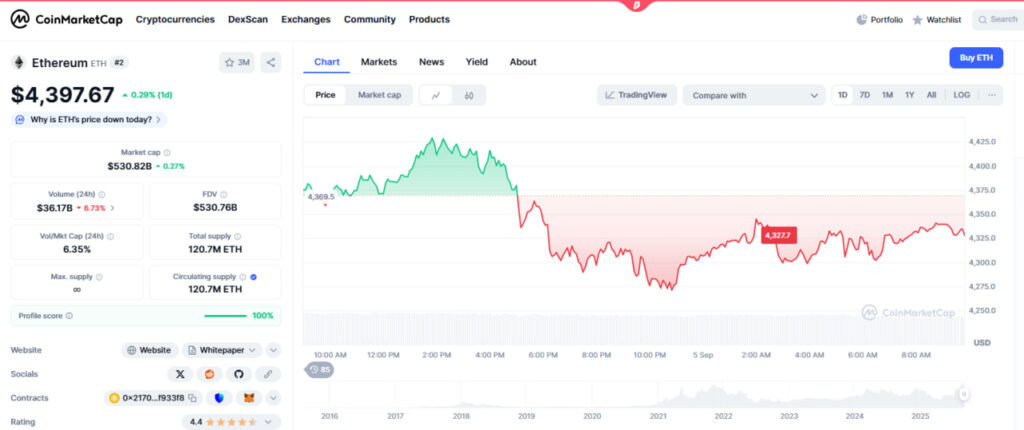Expand Volume (24h) details arrow
The height and width of the screenshot is (430, 1024).
[x=112, y=208]
